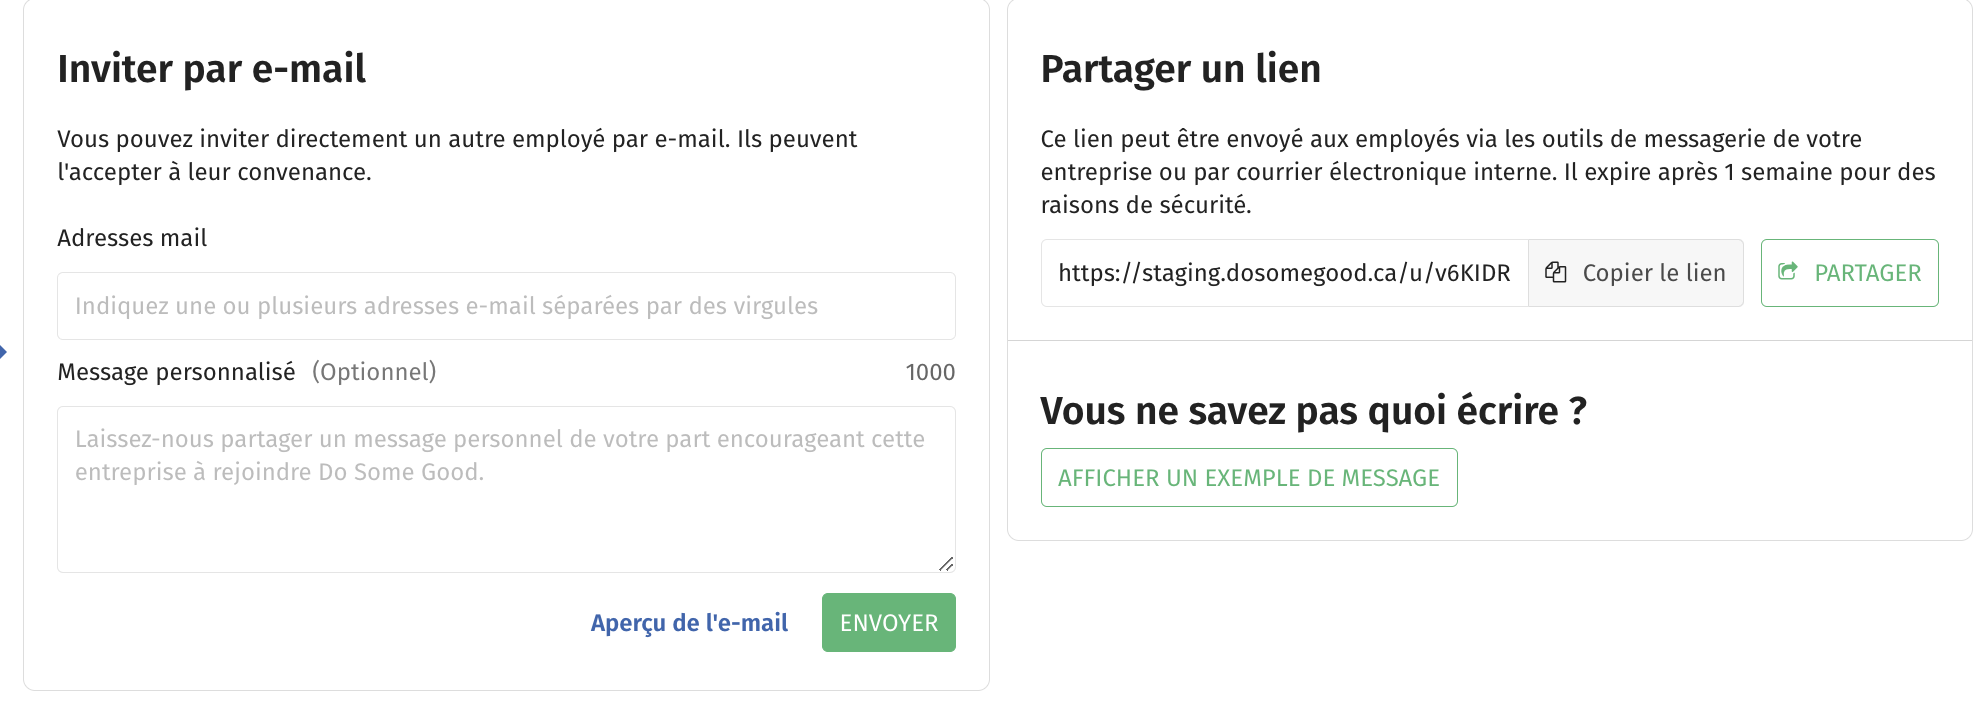This screenshot has height=702, width=1982.
Task: Click the textarea resize handle corner
Action: pyautogui.click(x=946, y=563)
